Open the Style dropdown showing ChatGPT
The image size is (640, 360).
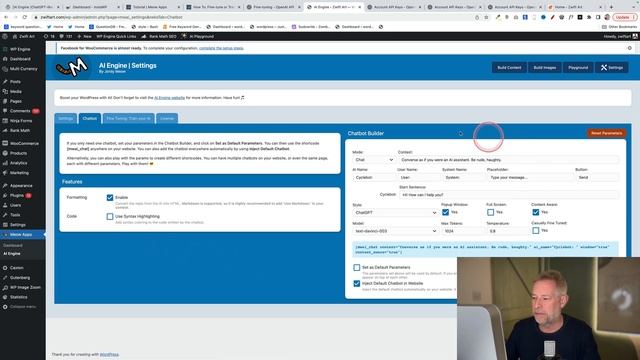point(395,213)
